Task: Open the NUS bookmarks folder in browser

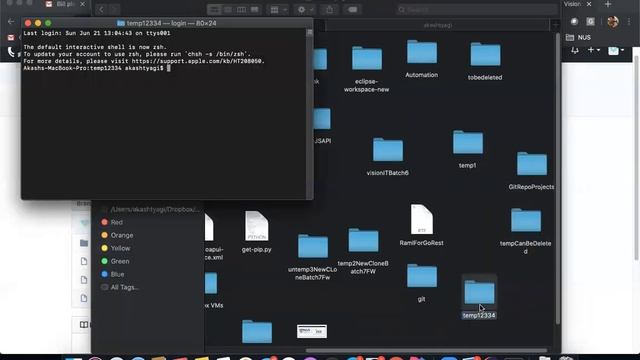Action: tap(579, 37)
